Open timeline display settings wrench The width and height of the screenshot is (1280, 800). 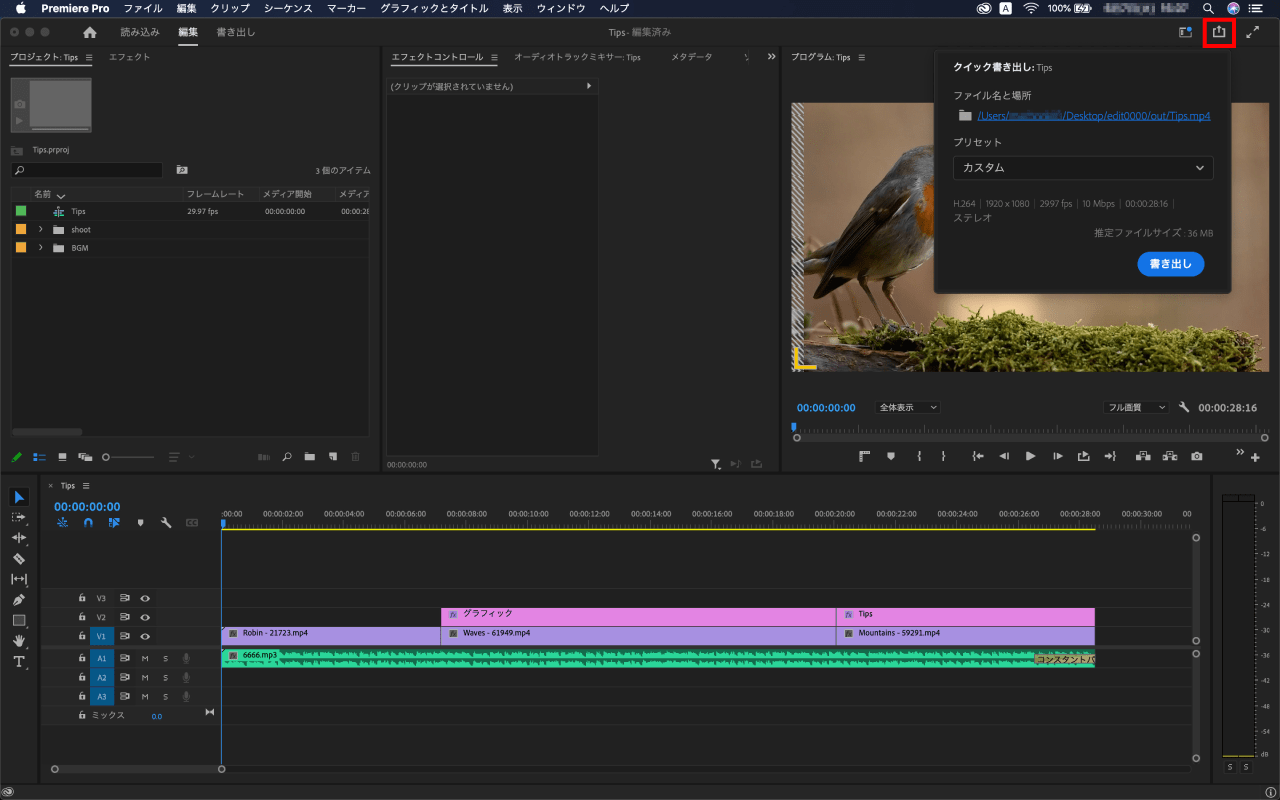pos(166,523)
